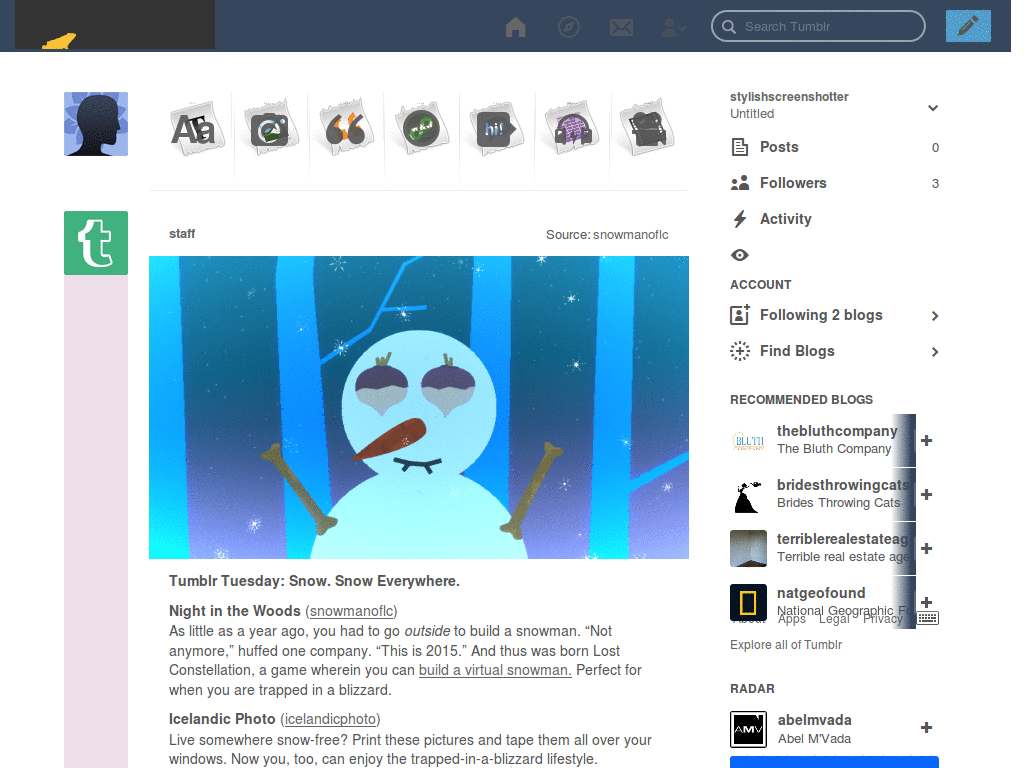1024x768 pixels.
Task: Expand the Find Blogs arrow
Action: tap(935, 352)
